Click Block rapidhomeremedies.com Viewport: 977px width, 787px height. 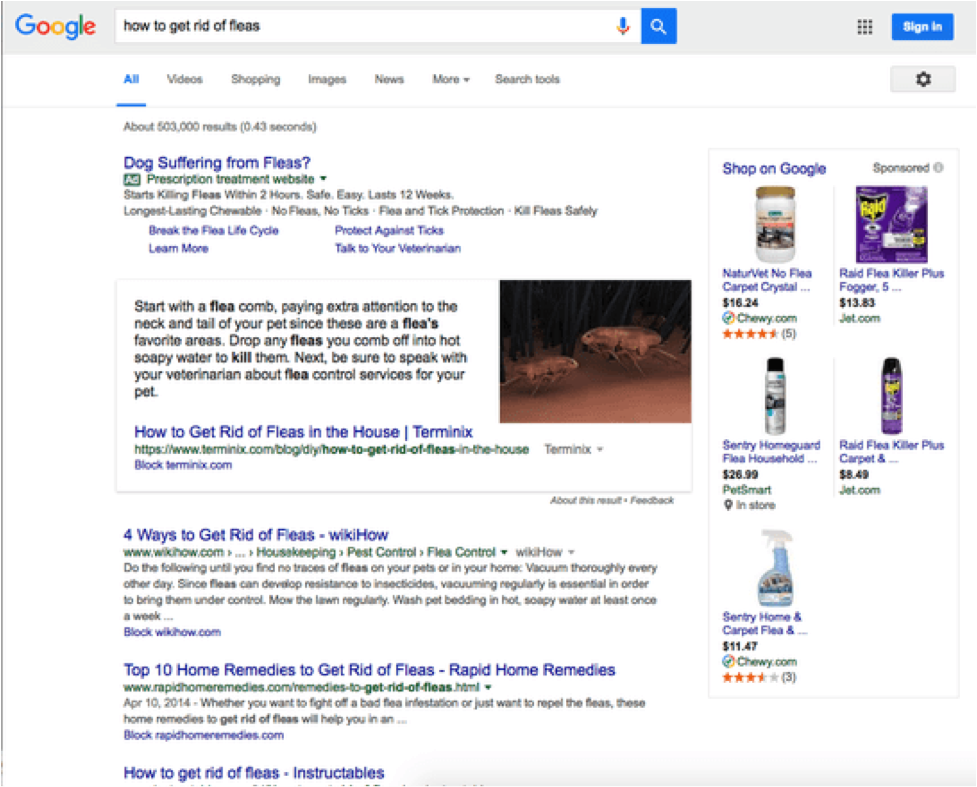(x=203, y=735)
